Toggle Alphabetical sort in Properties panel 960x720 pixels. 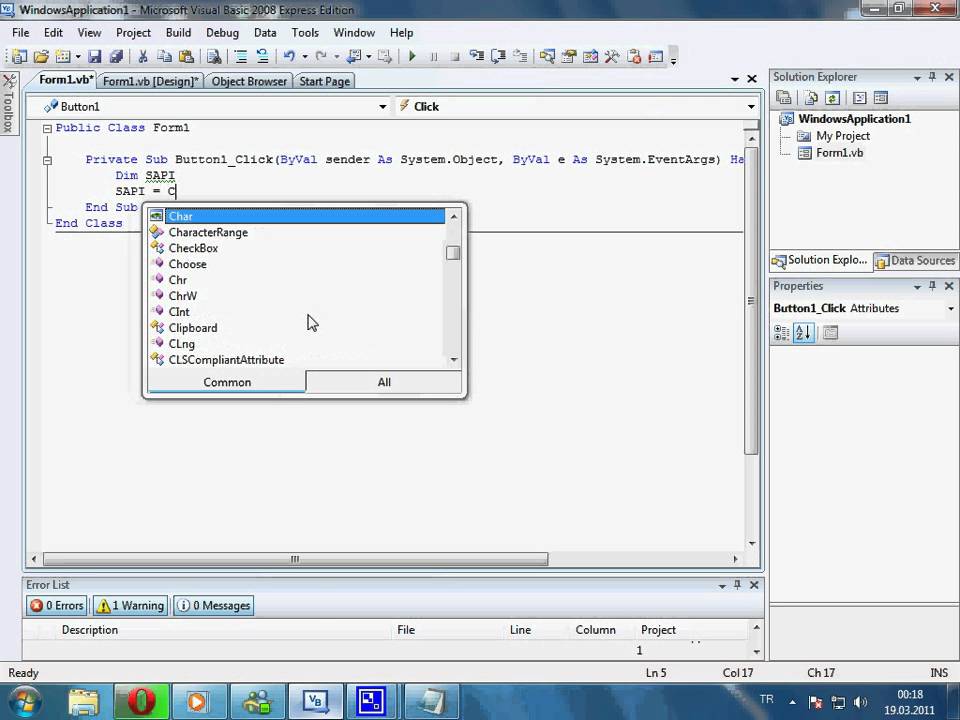(803, 332)
